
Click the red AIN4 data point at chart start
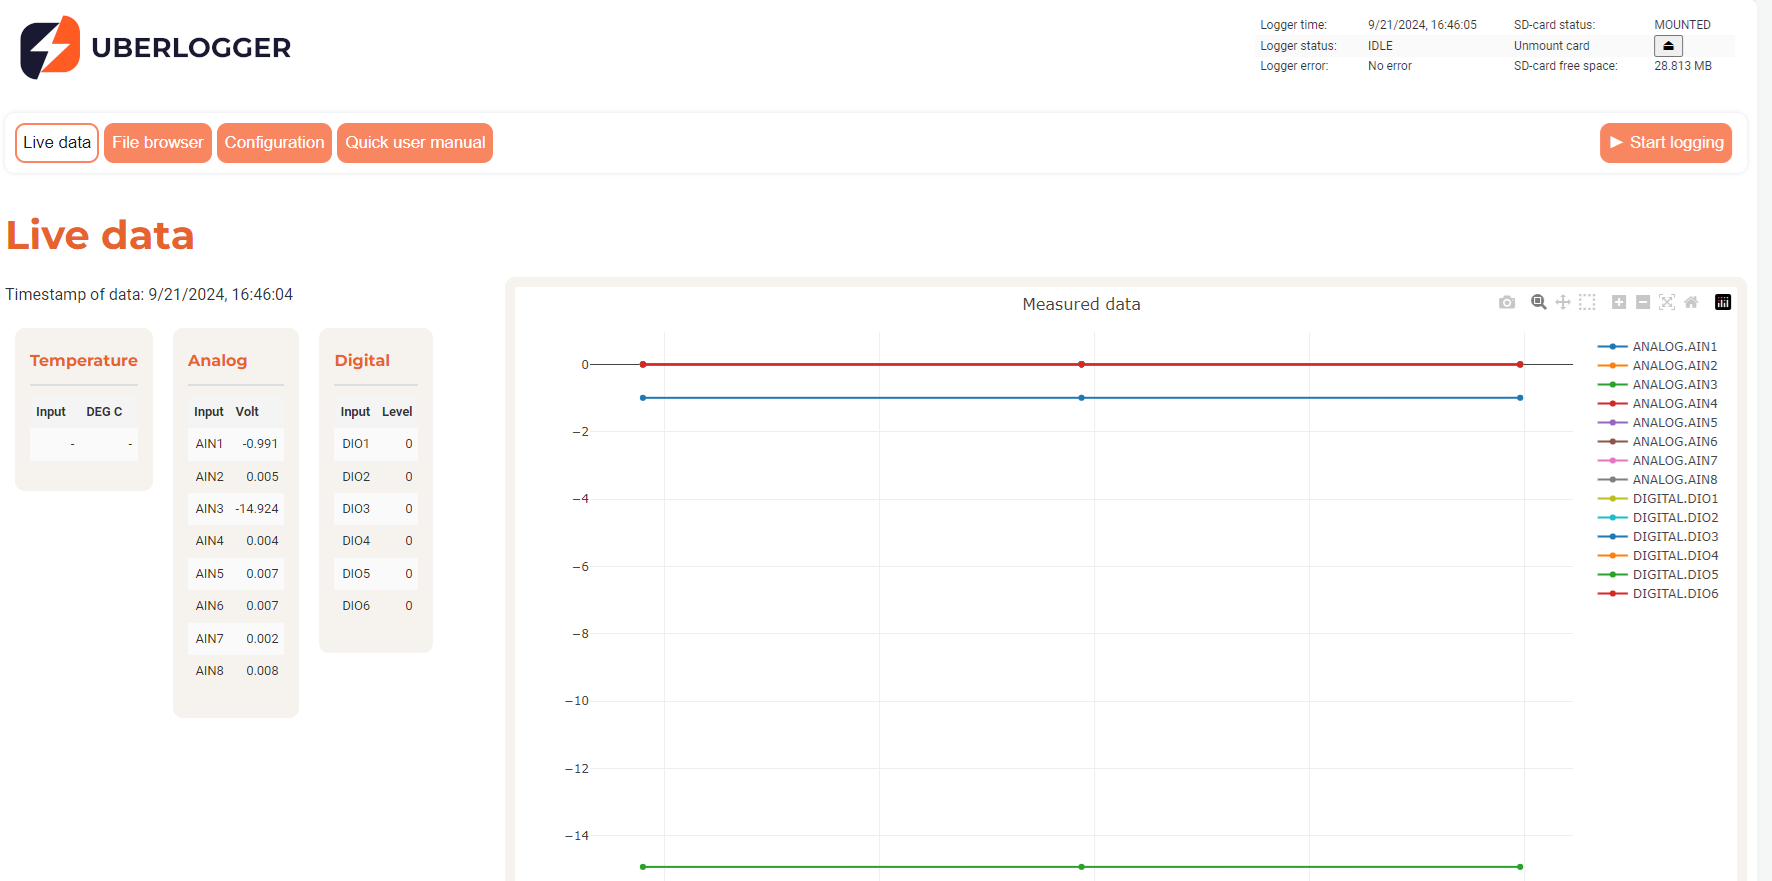[x=643, y=365]
